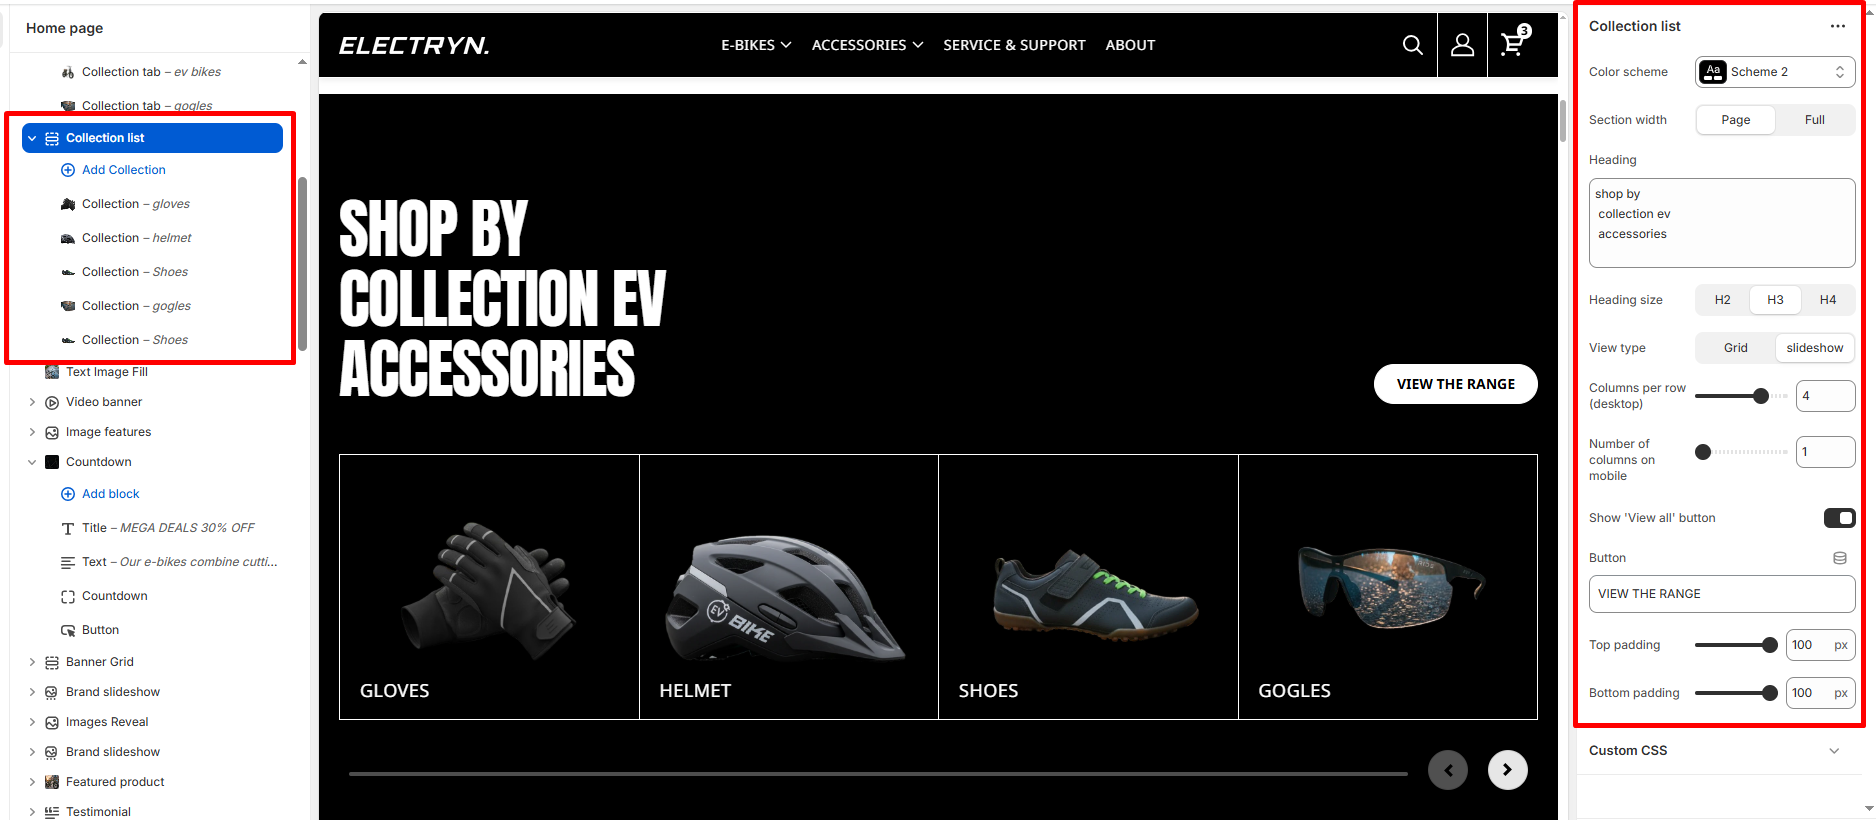Click the previous slide arrow button
Image resolution: width=1876 pixels, height=820 pixels.
click(1448, 770)
